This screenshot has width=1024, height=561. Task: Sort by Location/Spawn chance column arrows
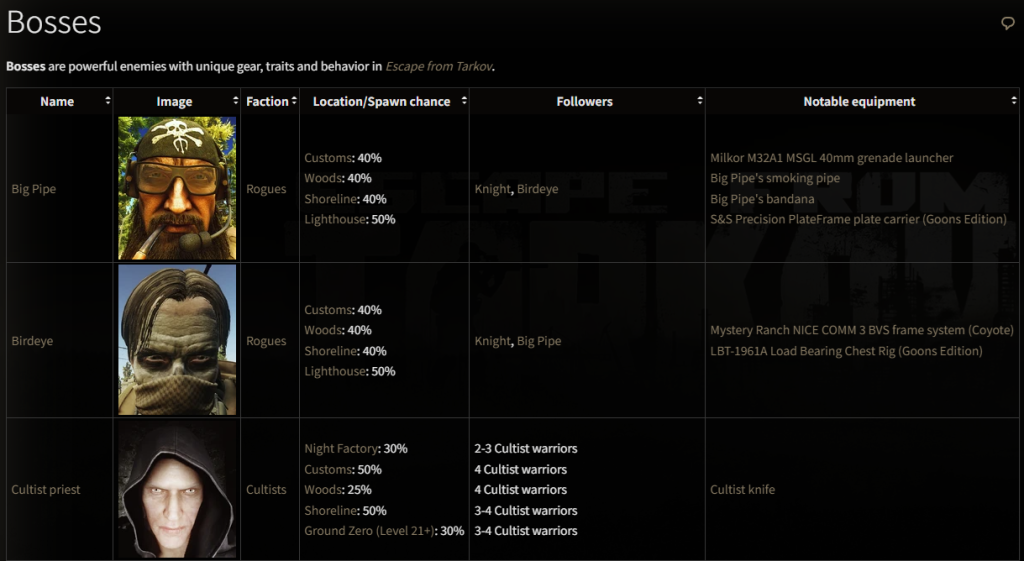coord(463,101)
